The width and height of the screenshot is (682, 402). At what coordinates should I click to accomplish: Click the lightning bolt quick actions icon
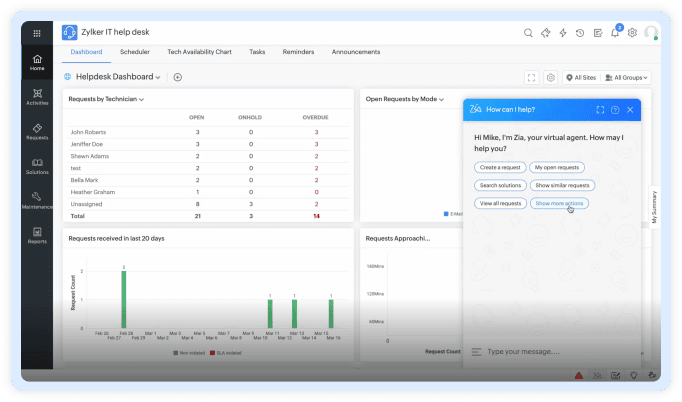pos(563,33)
